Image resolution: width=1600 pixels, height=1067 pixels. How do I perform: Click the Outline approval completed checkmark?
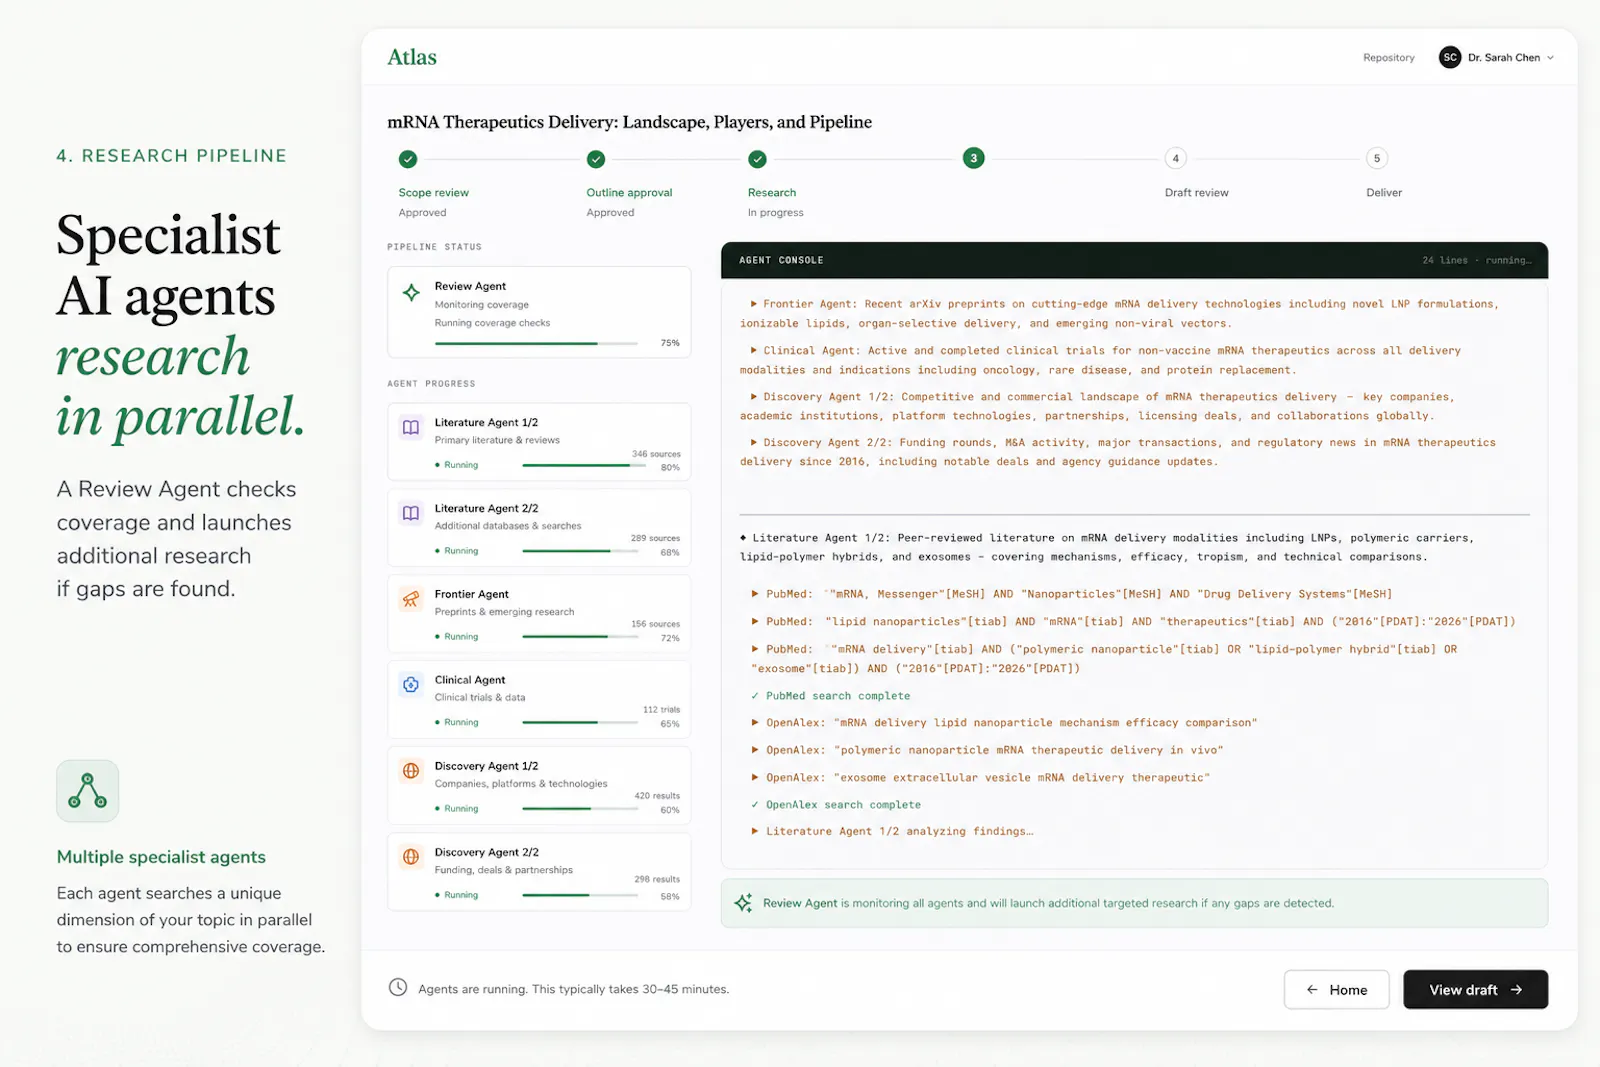(x=596, y=159)
